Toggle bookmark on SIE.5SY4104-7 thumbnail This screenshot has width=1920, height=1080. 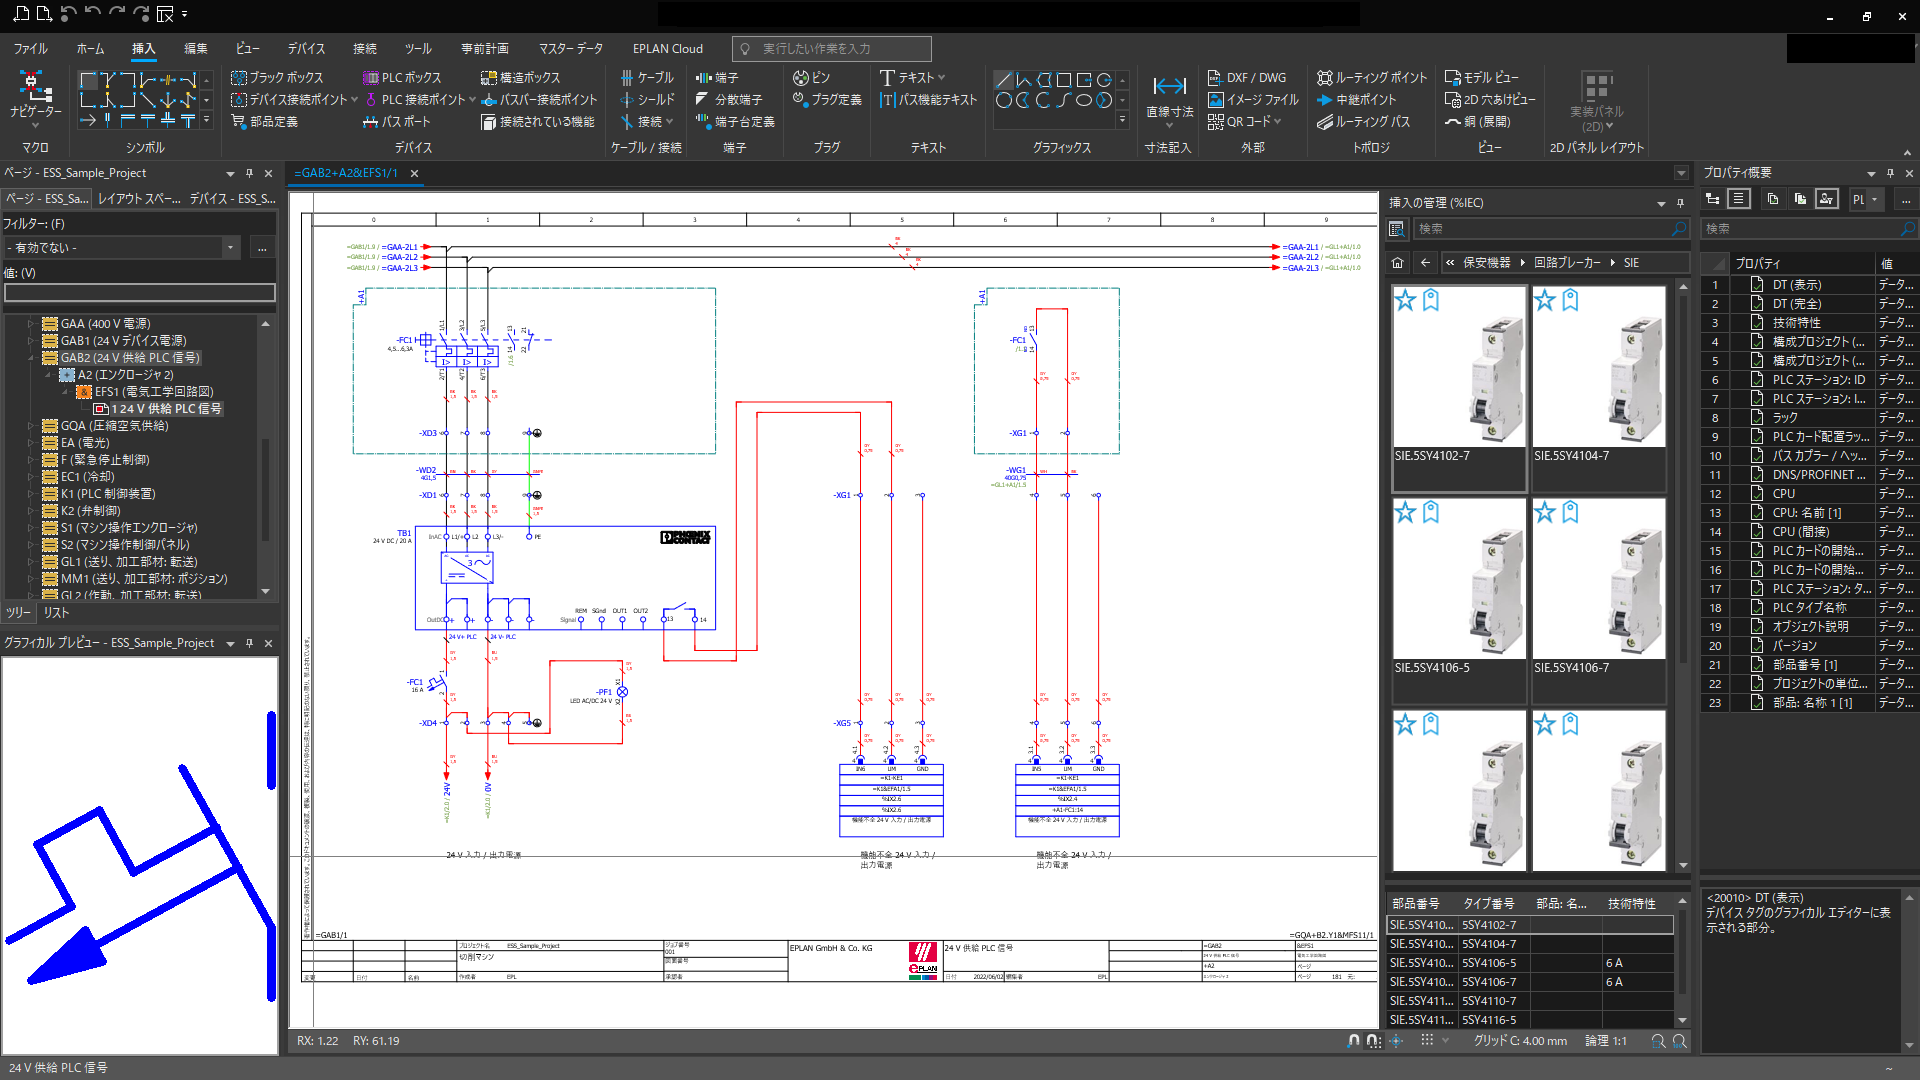point(1570,300)
